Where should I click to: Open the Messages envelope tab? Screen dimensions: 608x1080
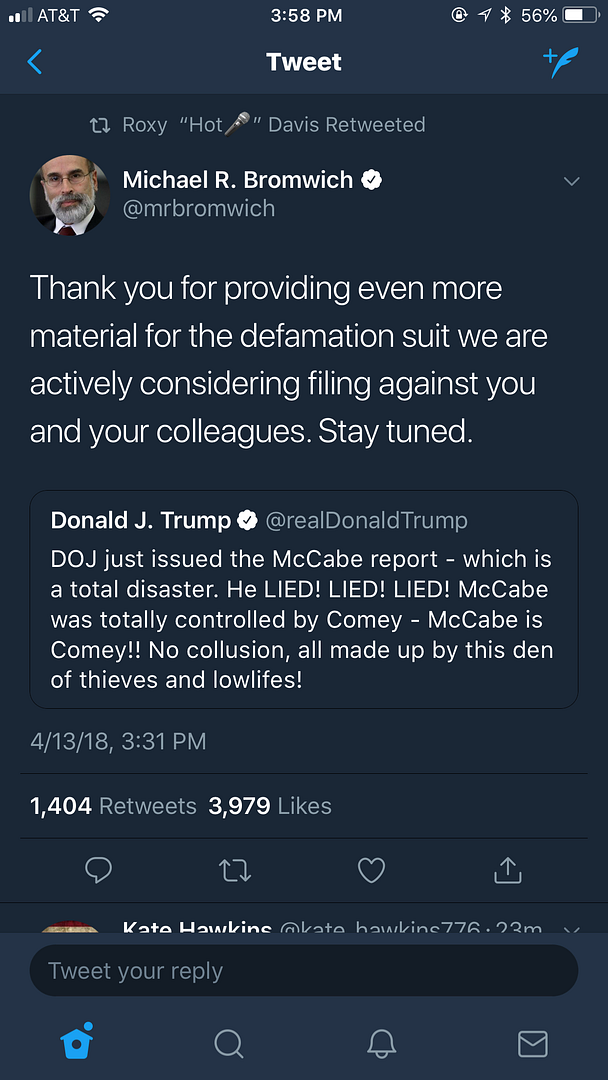[532, 1043]
